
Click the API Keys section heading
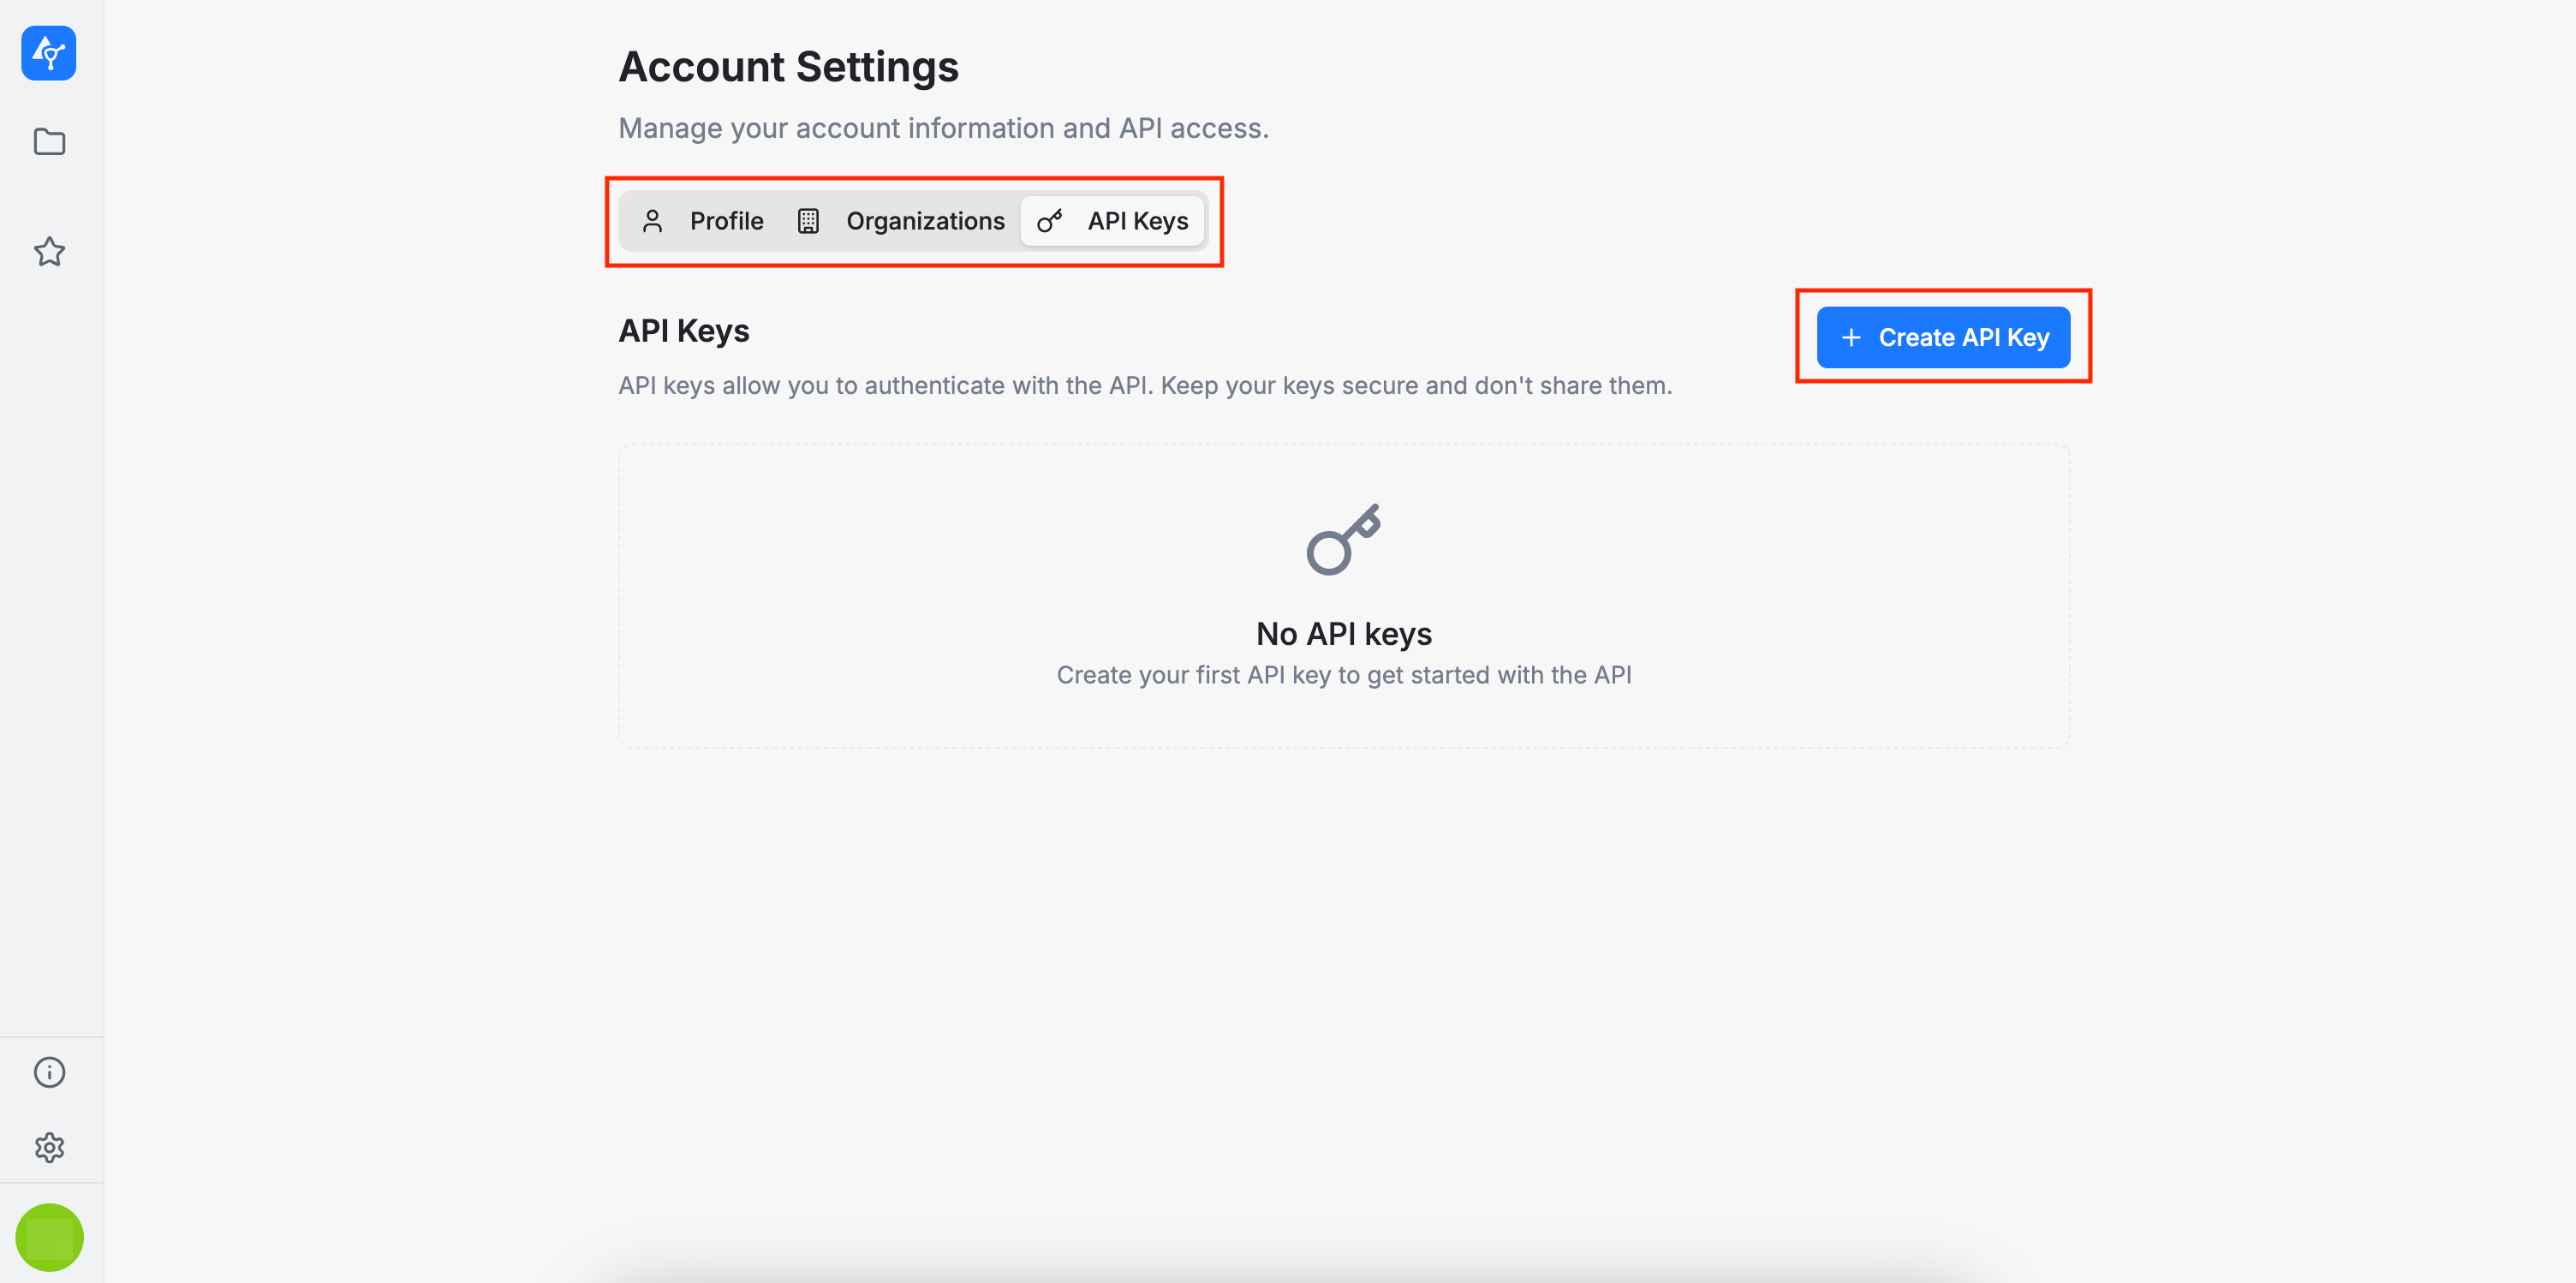pyautogui.click(x=684, y=331)
